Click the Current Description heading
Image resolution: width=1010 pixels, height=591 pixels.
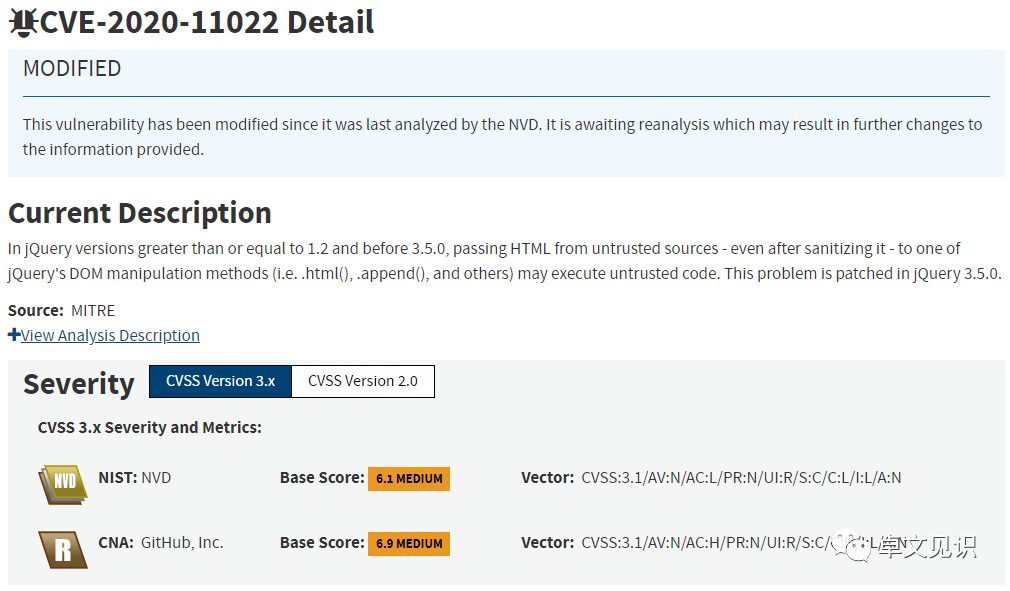pyautogui.click(x=140, y=213)
